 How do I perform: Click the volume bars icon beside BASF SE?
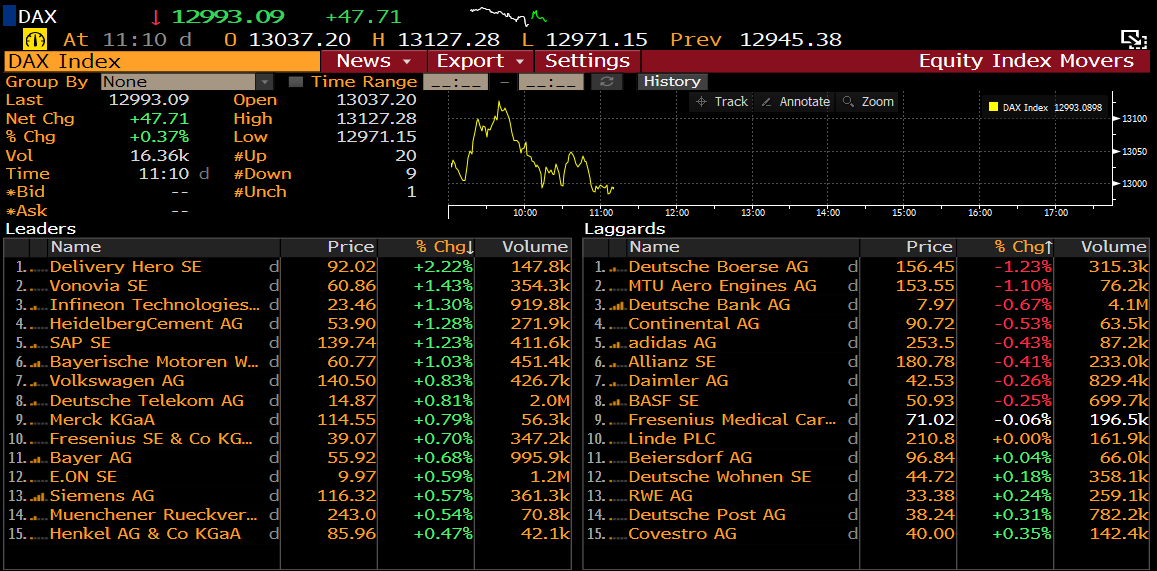tap(618, 401)
